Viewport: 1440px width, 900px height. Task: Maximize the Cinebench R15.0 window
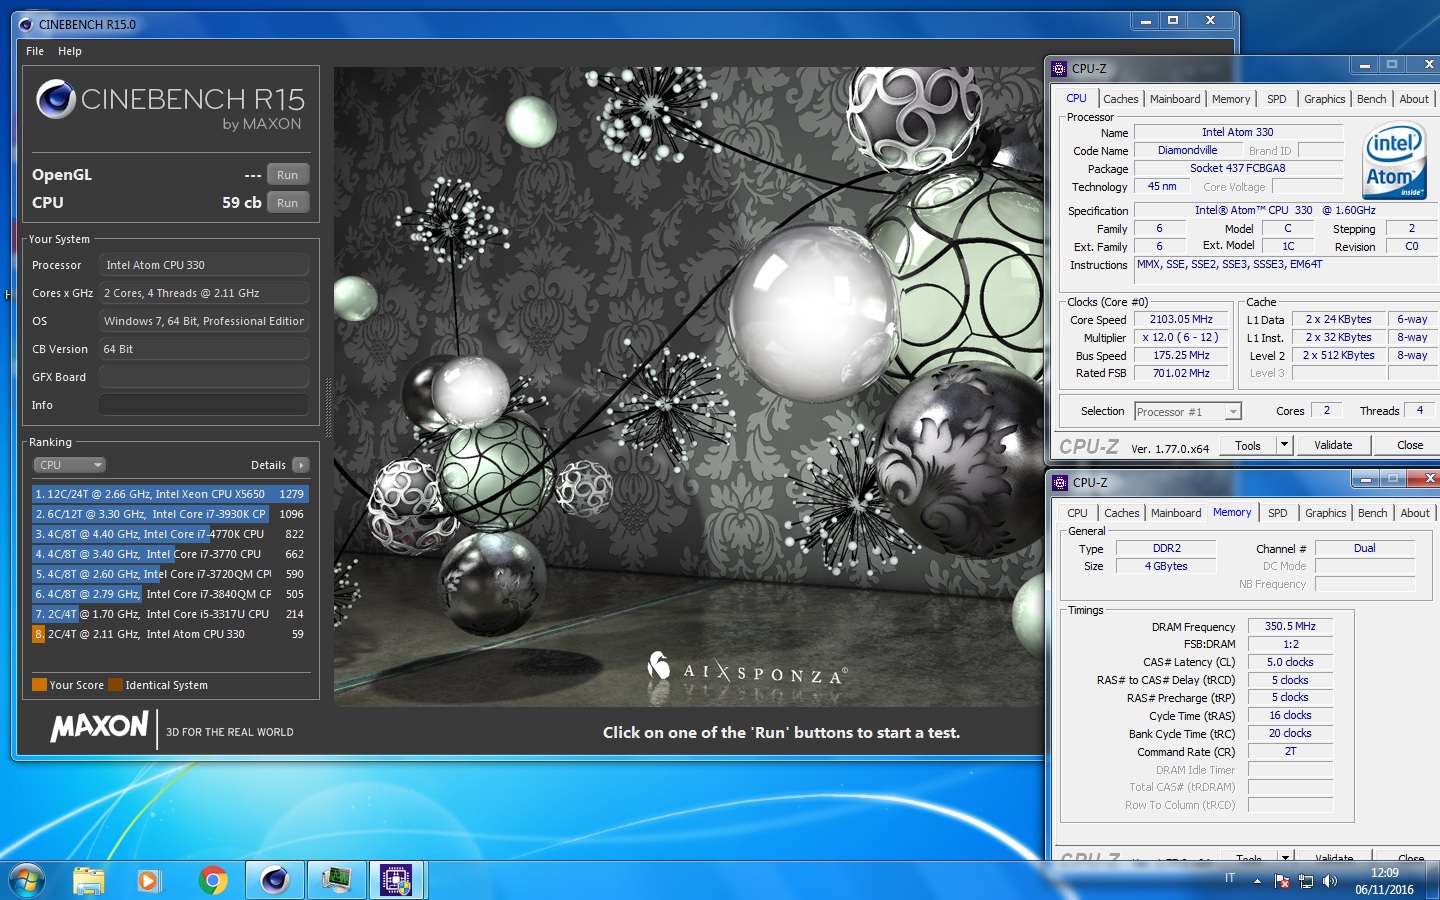(1173, 20)
